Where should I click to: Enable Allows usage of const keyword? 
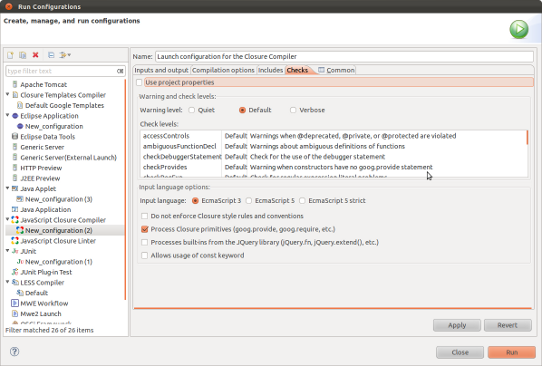[x=144, y=255]
